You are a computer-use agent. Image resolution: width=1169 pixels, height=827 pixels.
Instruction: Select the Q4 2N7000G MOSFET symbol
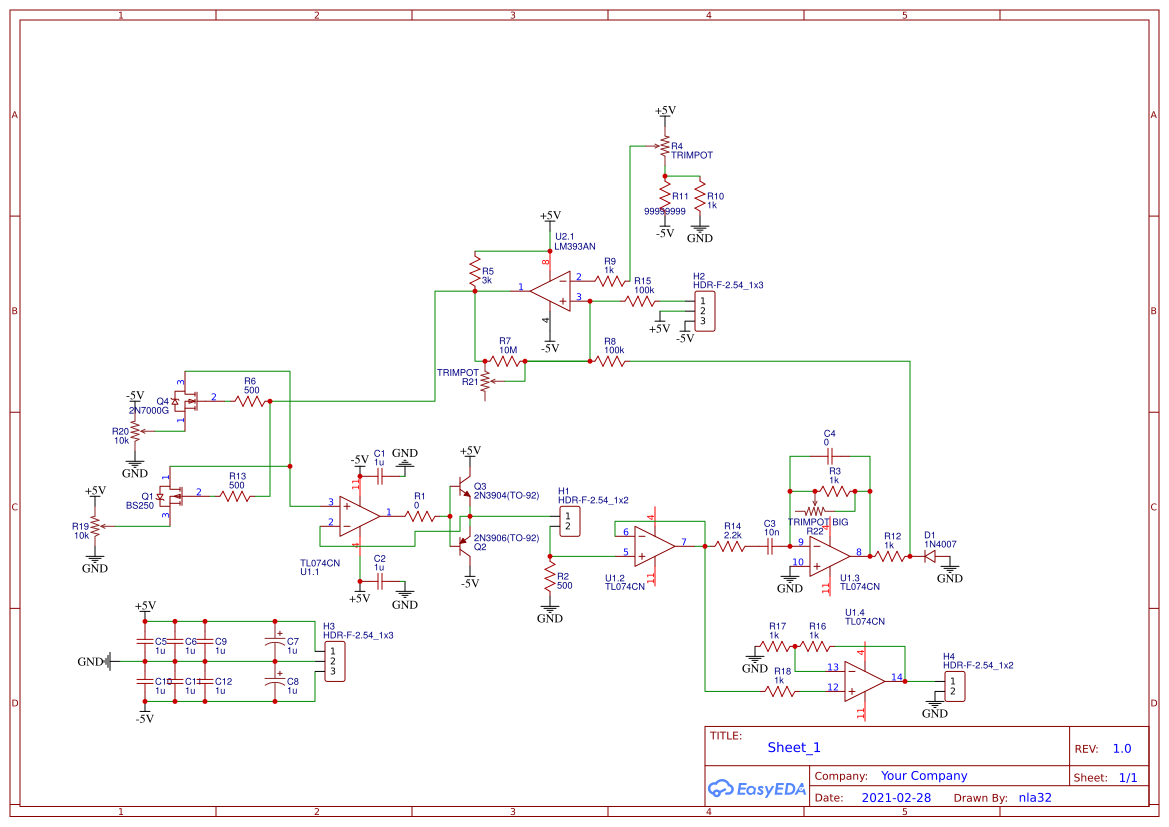[184, 401]
